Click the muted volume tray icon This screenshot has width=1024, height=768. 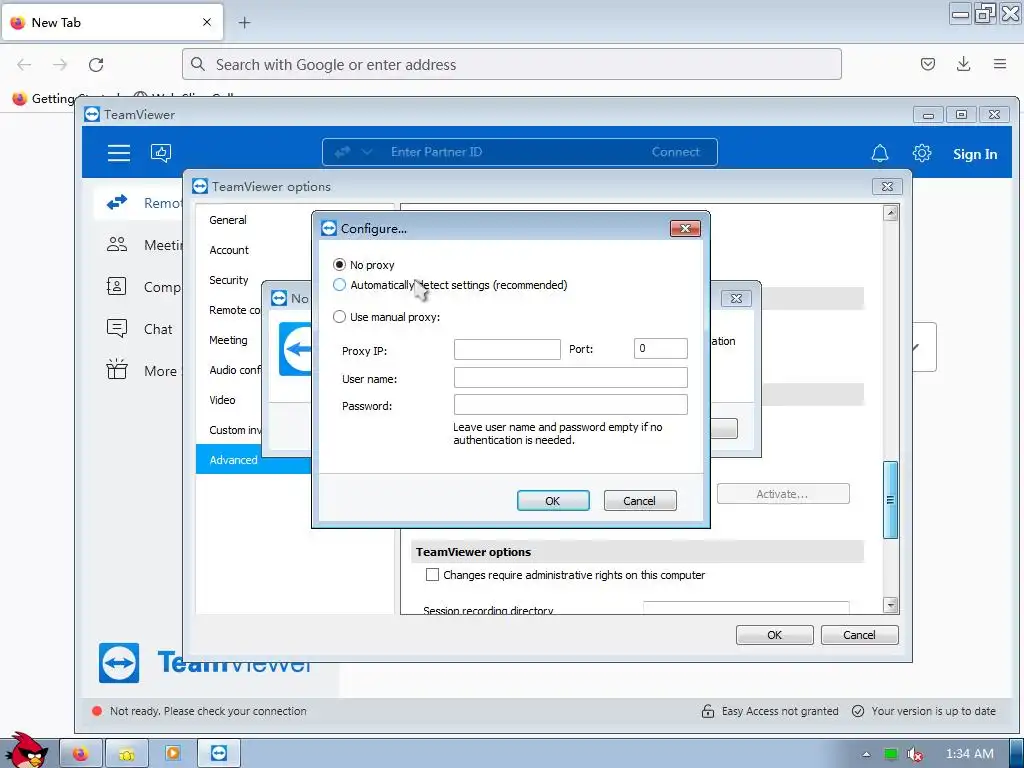(x=915, y=754)
